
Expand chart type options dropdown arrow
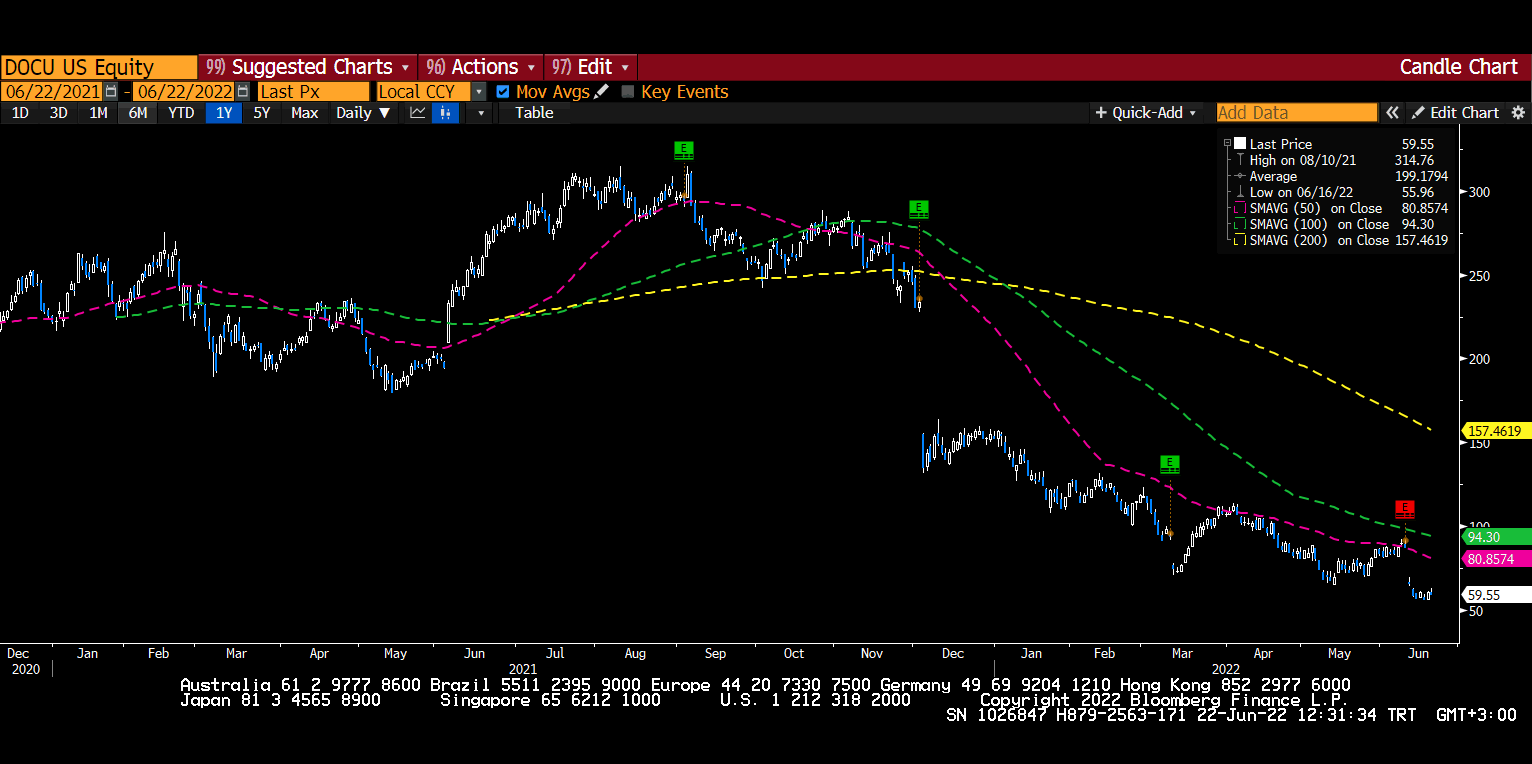point(480,113)
